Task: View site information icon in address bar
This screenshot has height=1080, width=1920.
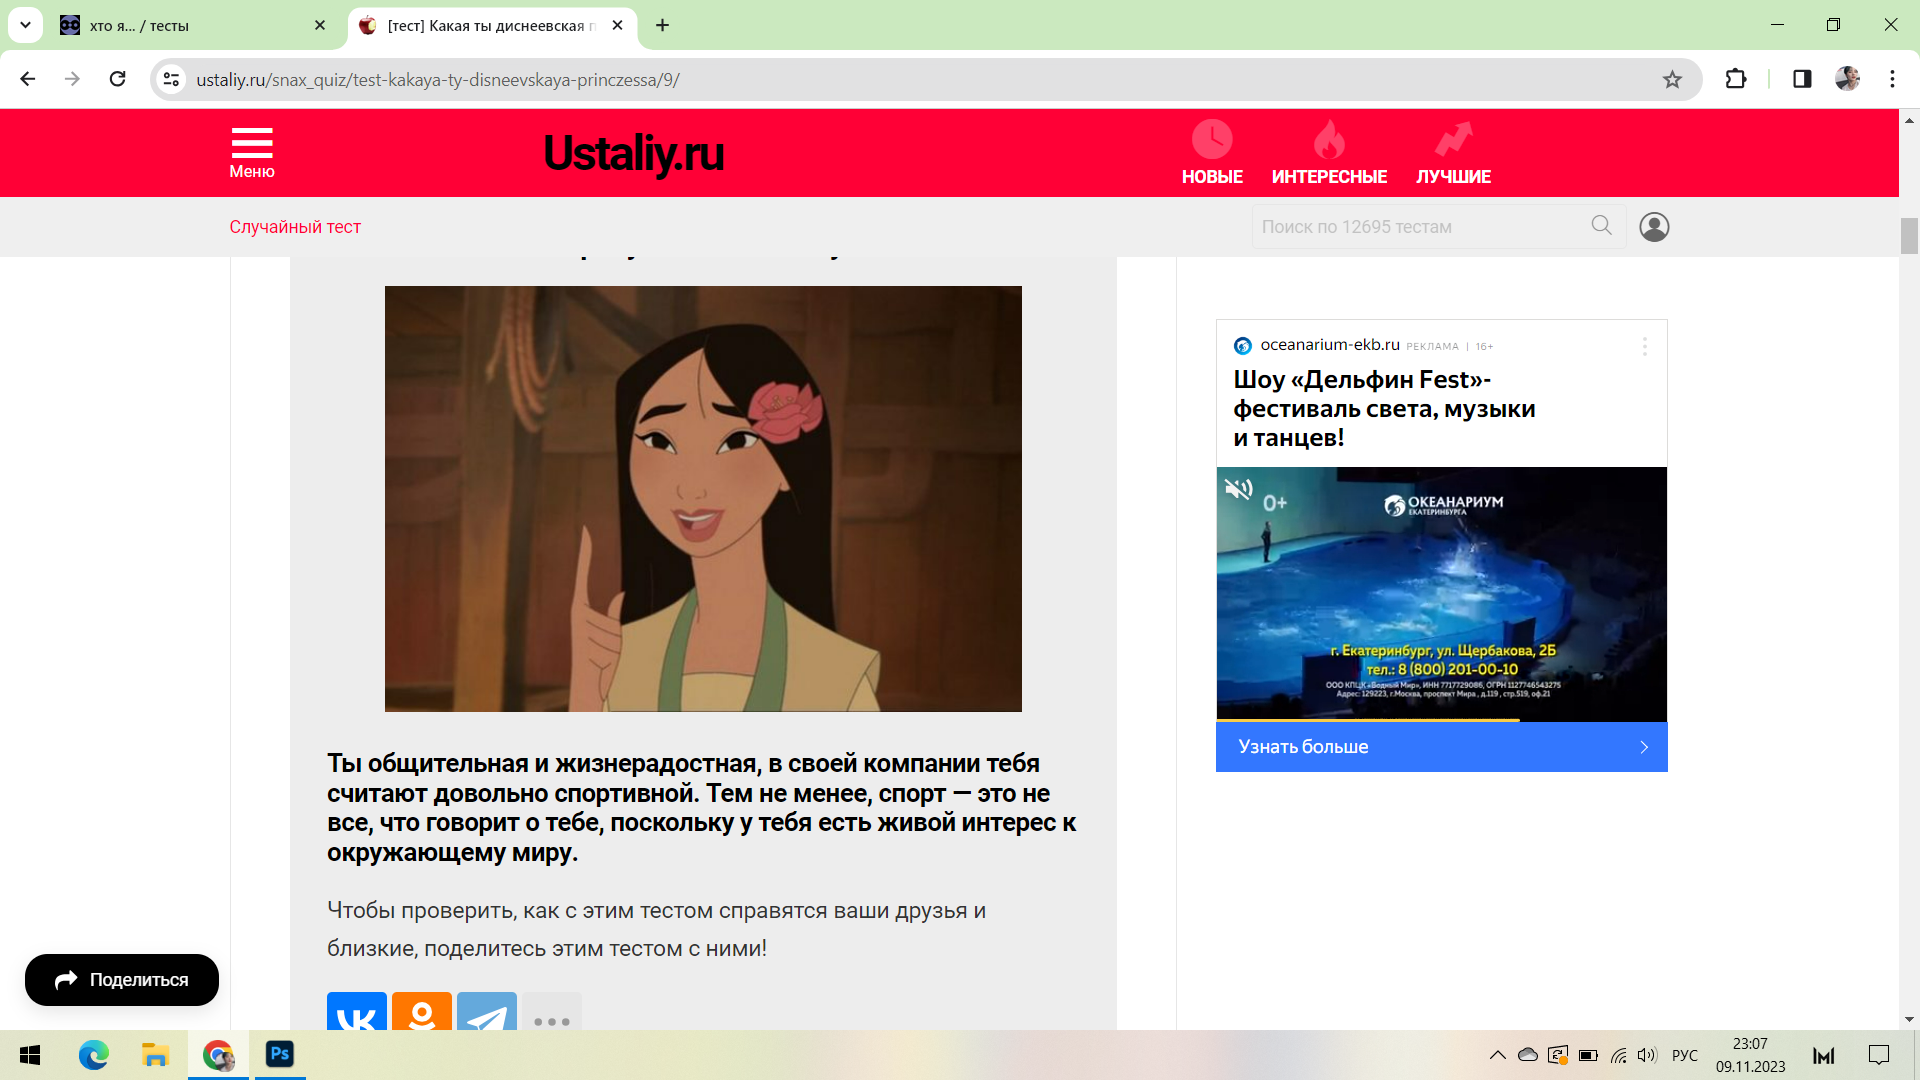Action: tap(172, 79)
